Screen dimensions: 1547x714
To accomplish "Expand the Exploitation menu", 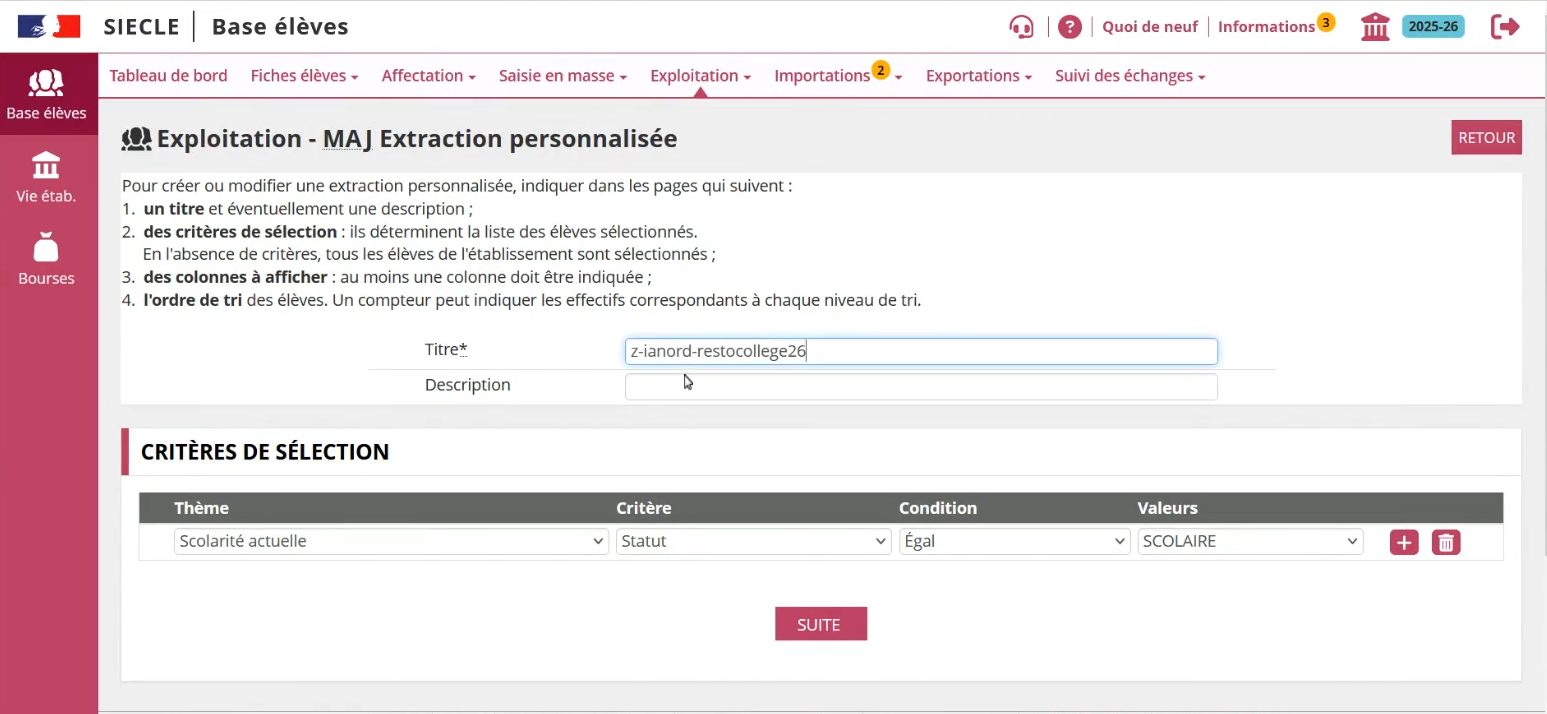I will (700, 76).
